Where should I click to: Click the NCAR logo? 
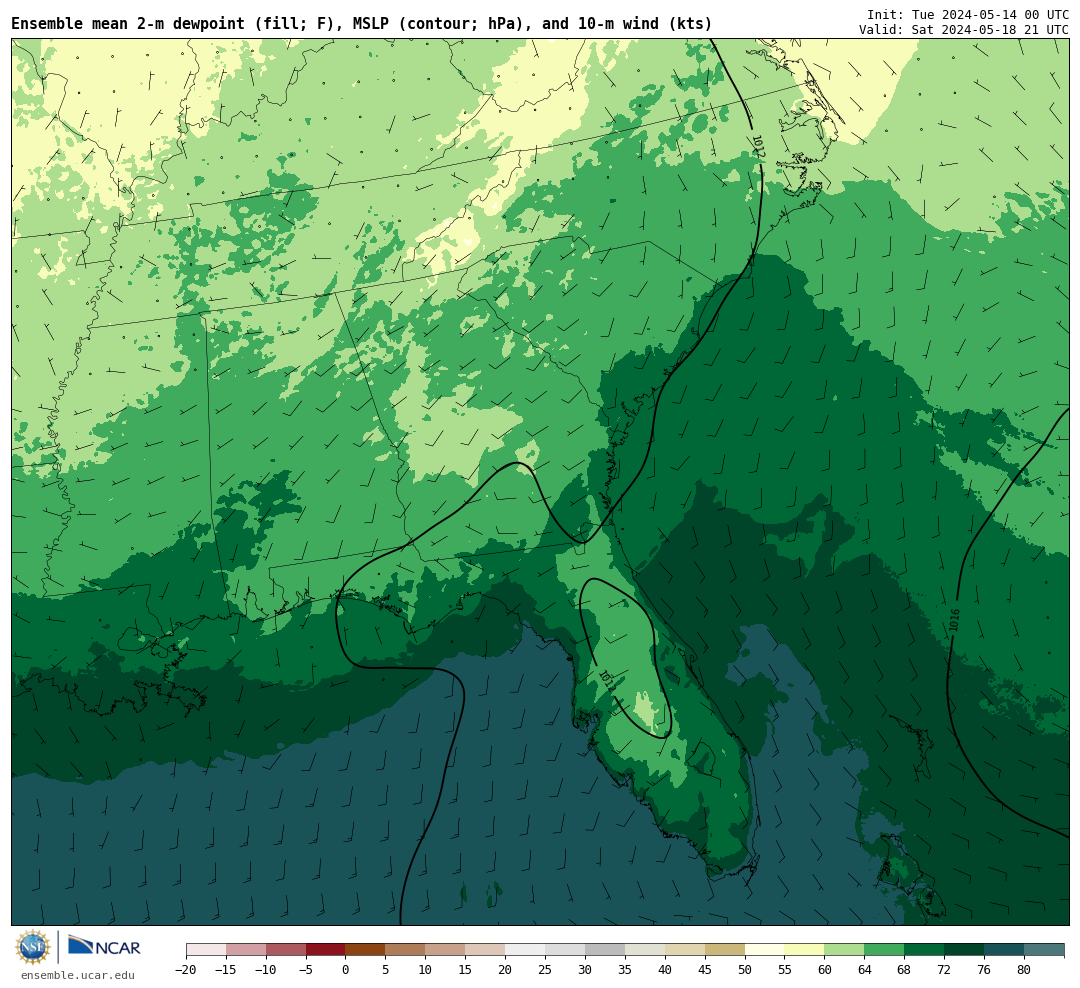[104, 946]
